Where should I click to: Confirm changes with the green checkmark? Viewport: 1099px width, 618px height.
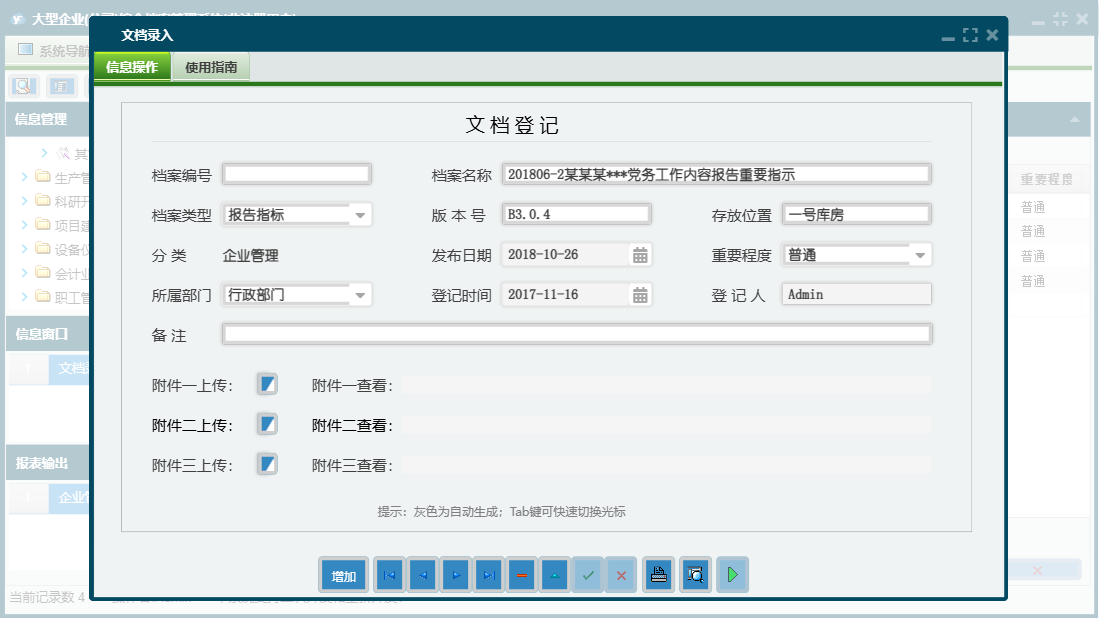tap(588, 575)
